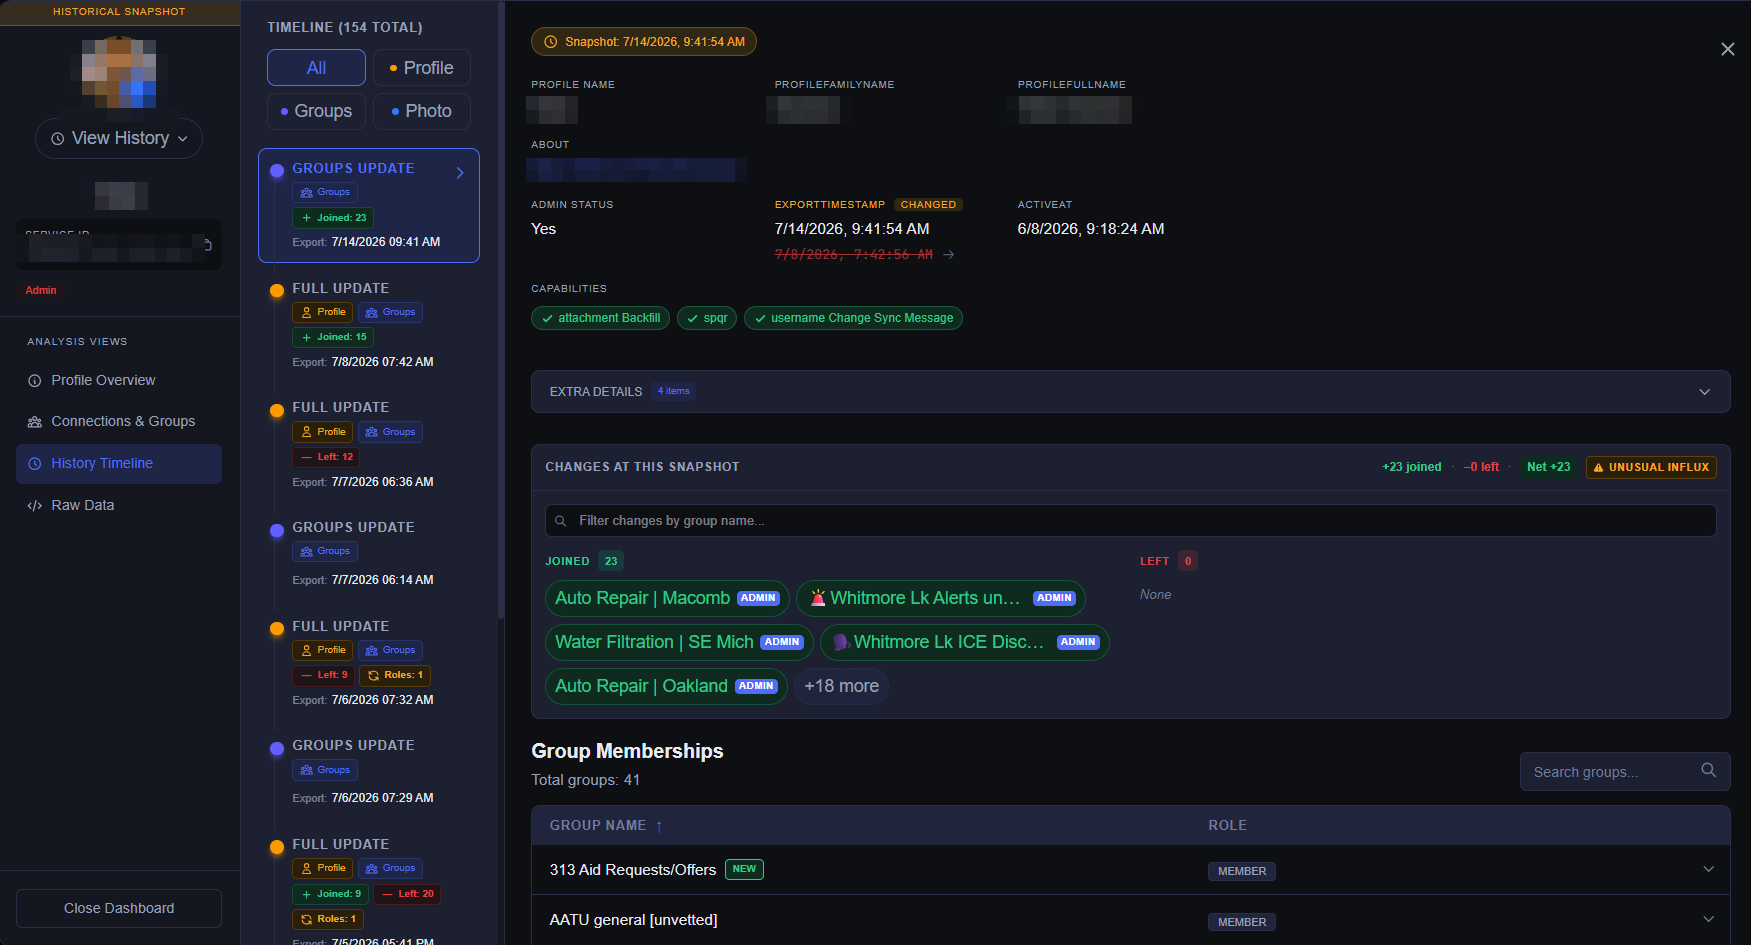Click the snapshot clock icon in timestamp badge
The width and height of the screenshot is (1751, 945).
[x=550, y=42]
